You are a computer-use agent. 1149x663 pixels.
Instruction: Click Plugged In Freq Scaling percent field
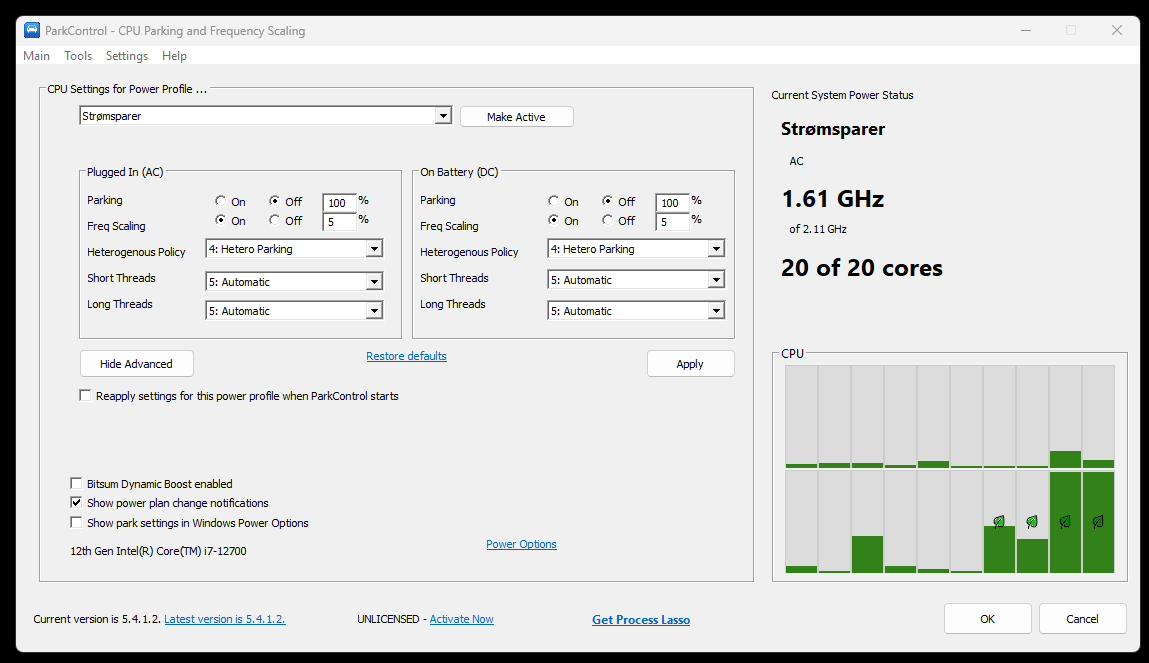[339, 221]
